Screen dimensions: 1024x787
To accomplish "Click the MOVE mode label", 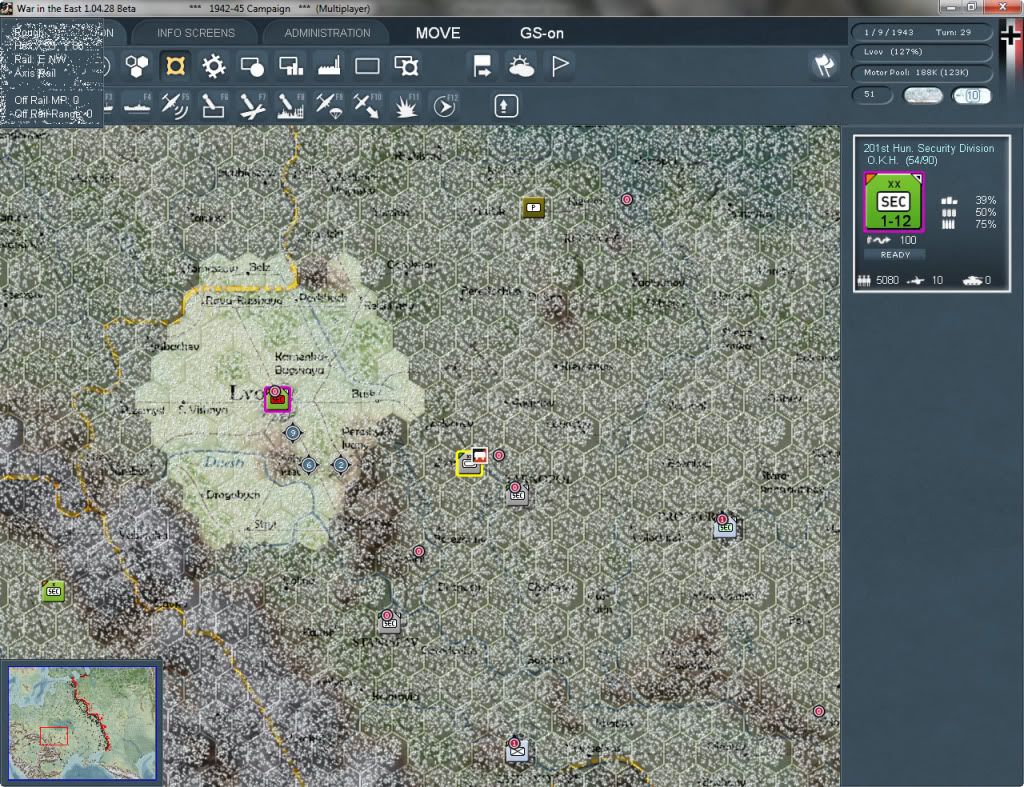I will click(438, 33).
